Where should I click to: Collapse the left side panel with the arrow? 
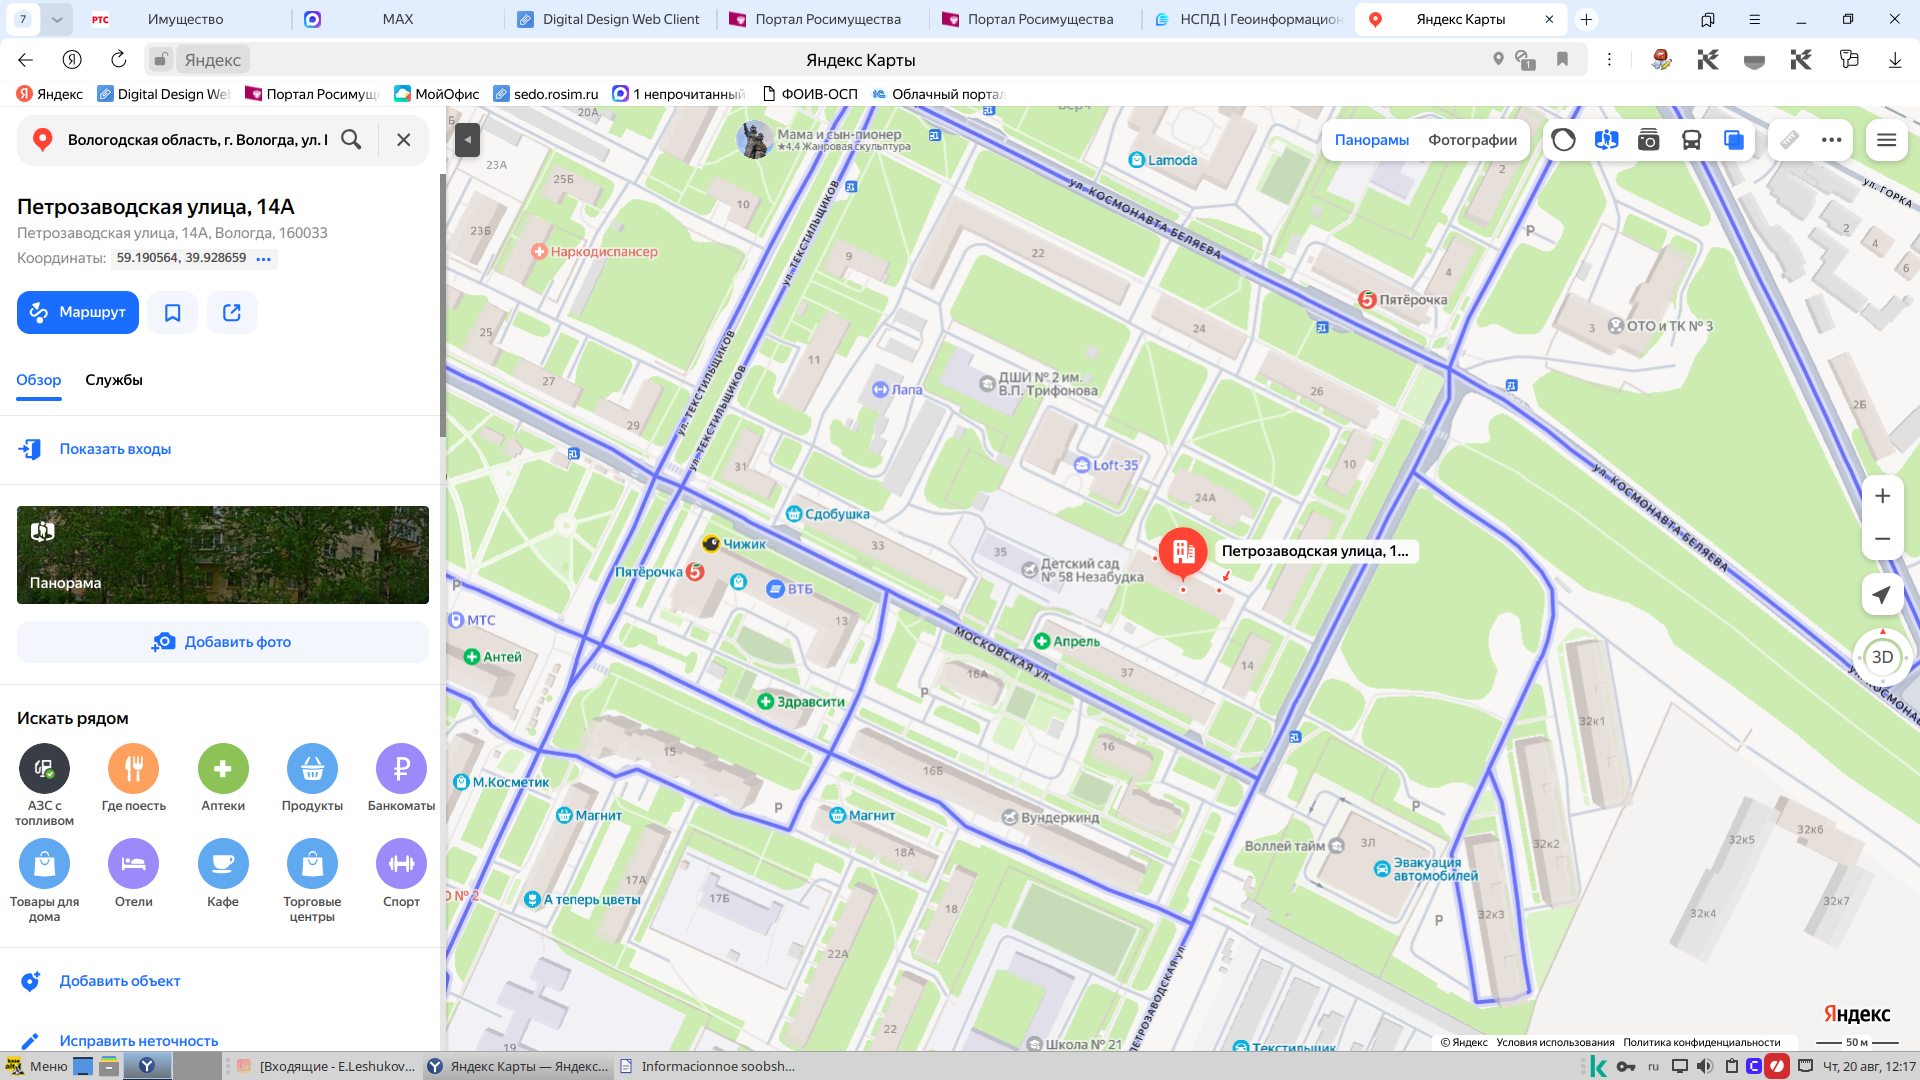point(467,140)
